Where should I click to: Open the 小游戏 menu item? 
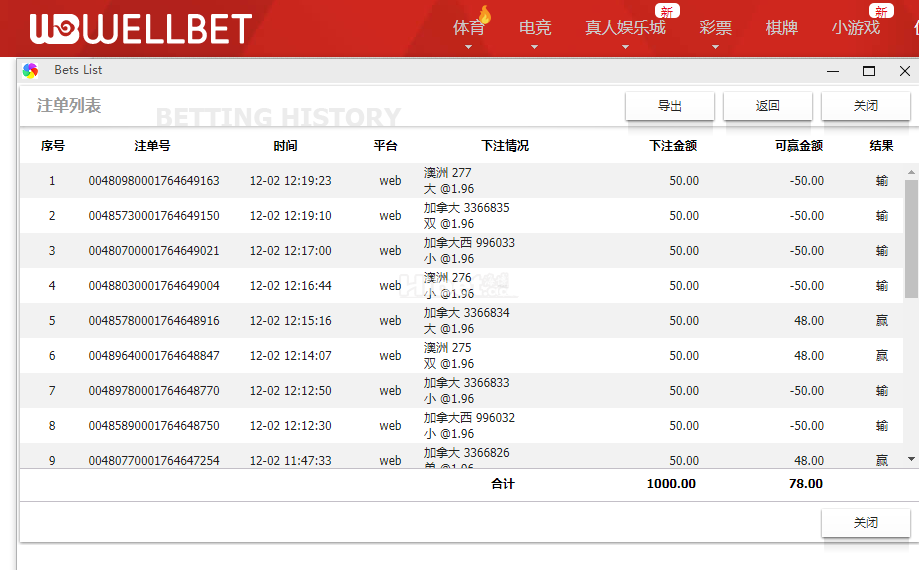[x=855, y=28]
